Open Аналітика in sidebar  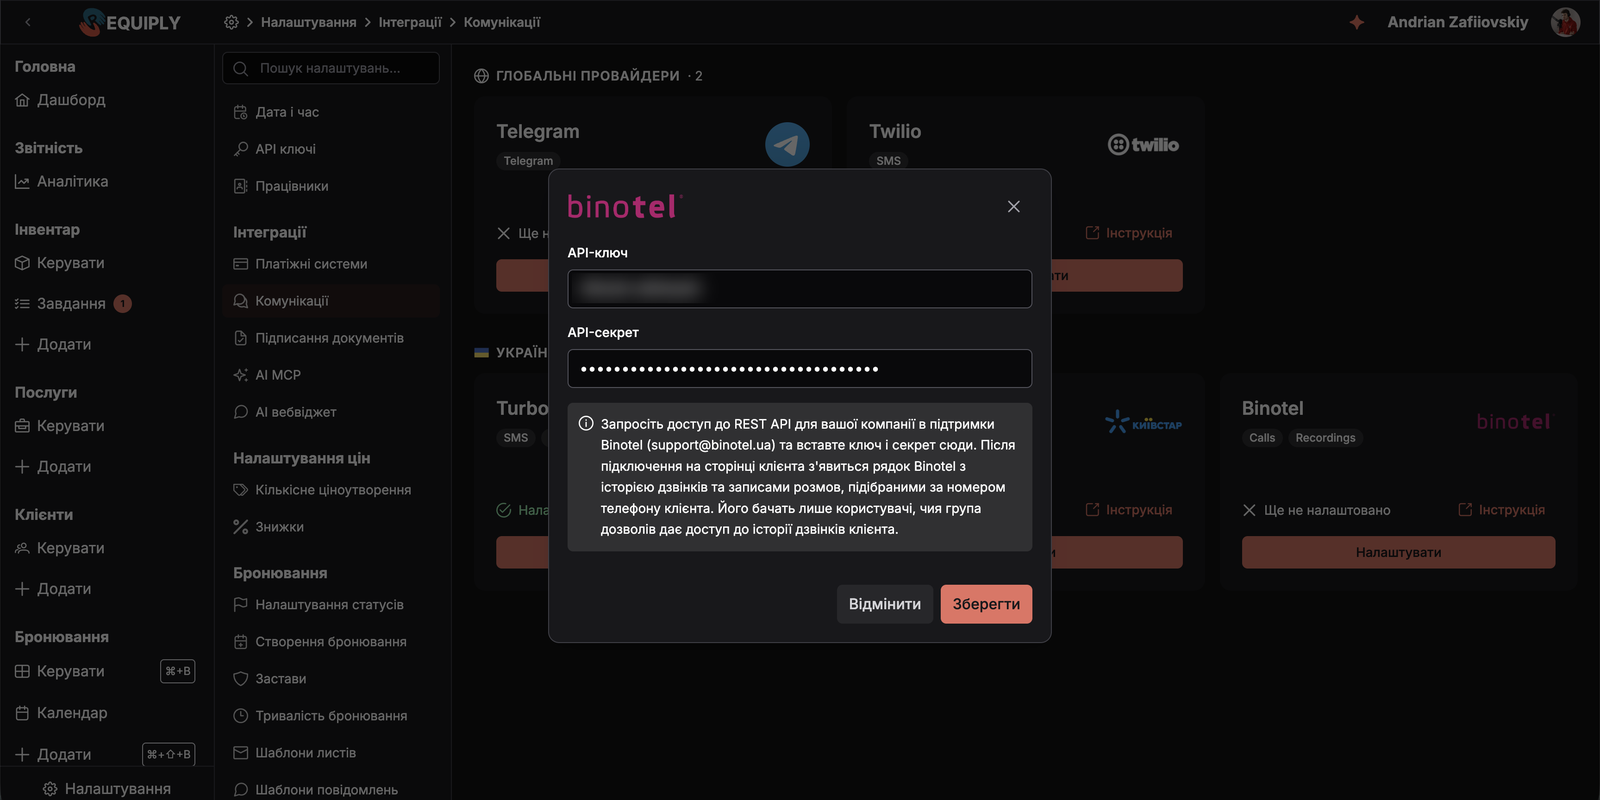pos(61,182)
